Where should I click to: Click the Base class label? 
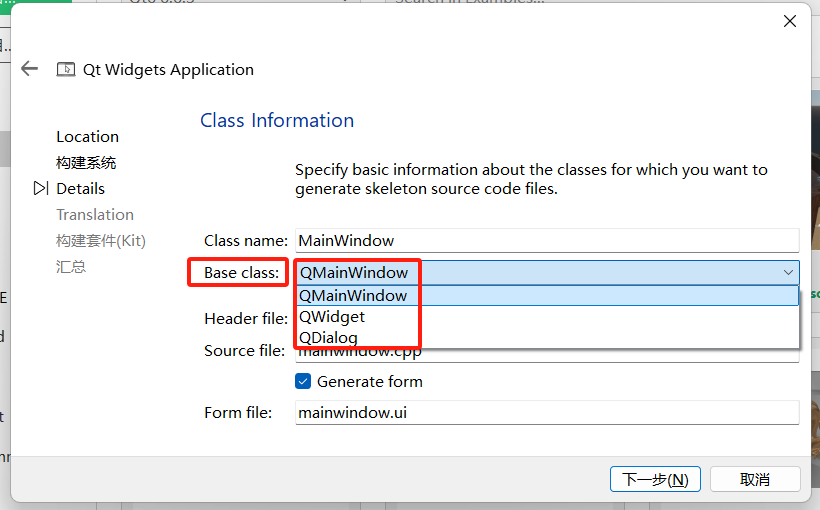pos(242,273)
